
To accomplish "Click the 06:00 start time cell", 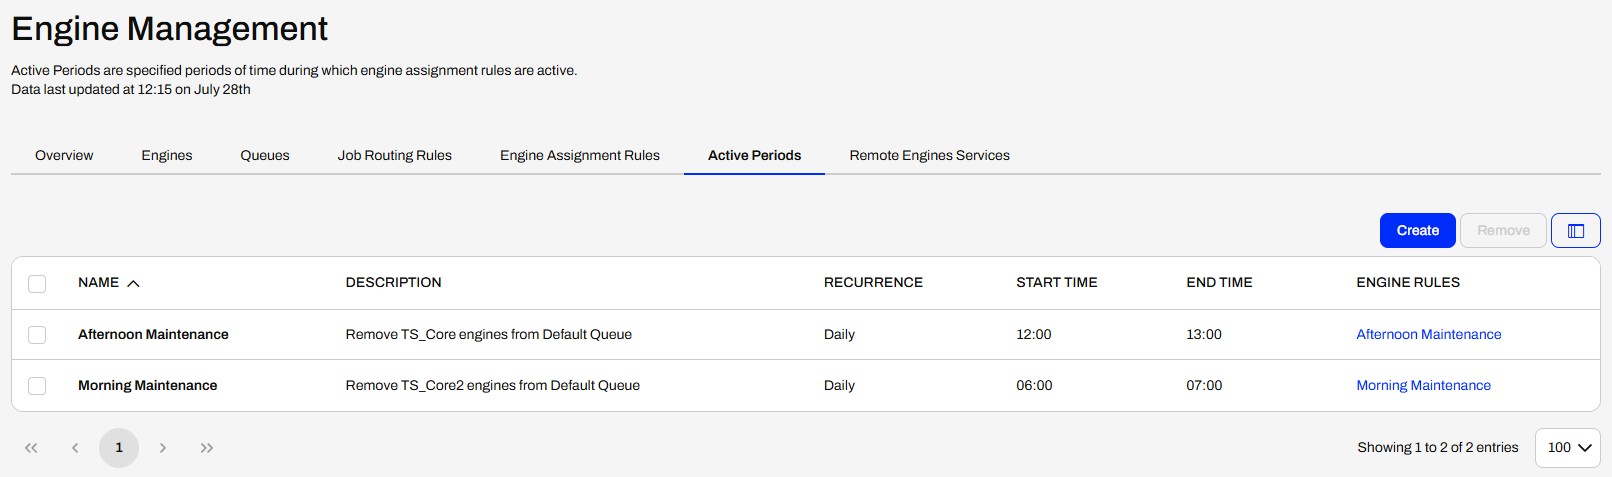I will (x=1034, y=385).
